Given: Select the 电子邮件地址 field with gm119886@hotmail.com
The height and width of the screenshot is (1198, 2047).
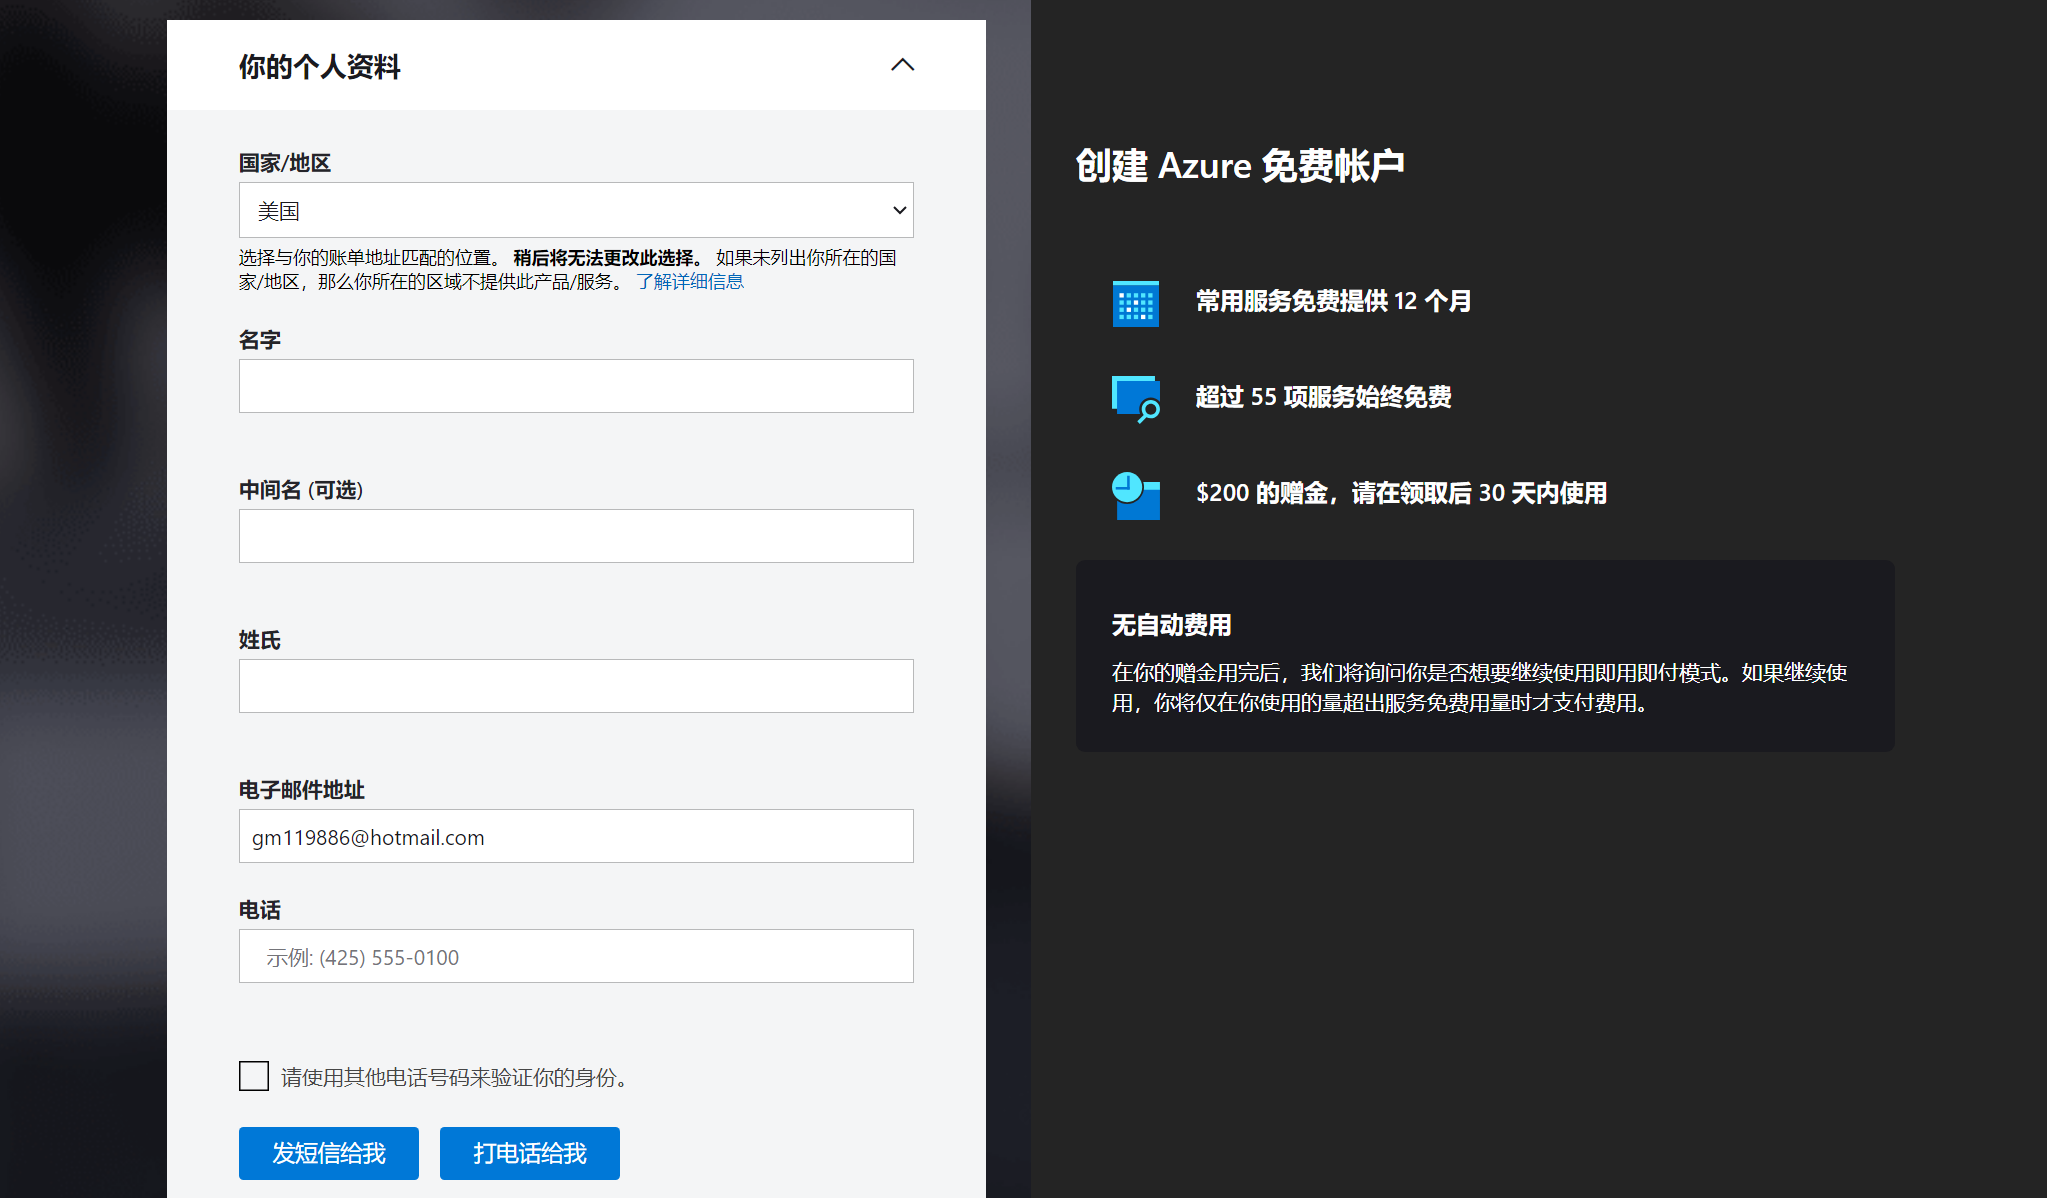Looking at the screenshot, I should tap(576, 836).
